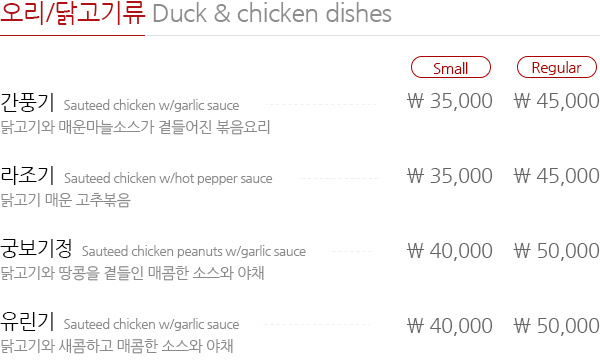Image resolution: width=600 pixels, height=361 pixels.
Task: Select the 유린기 dish name
Action: coord(27,321)
